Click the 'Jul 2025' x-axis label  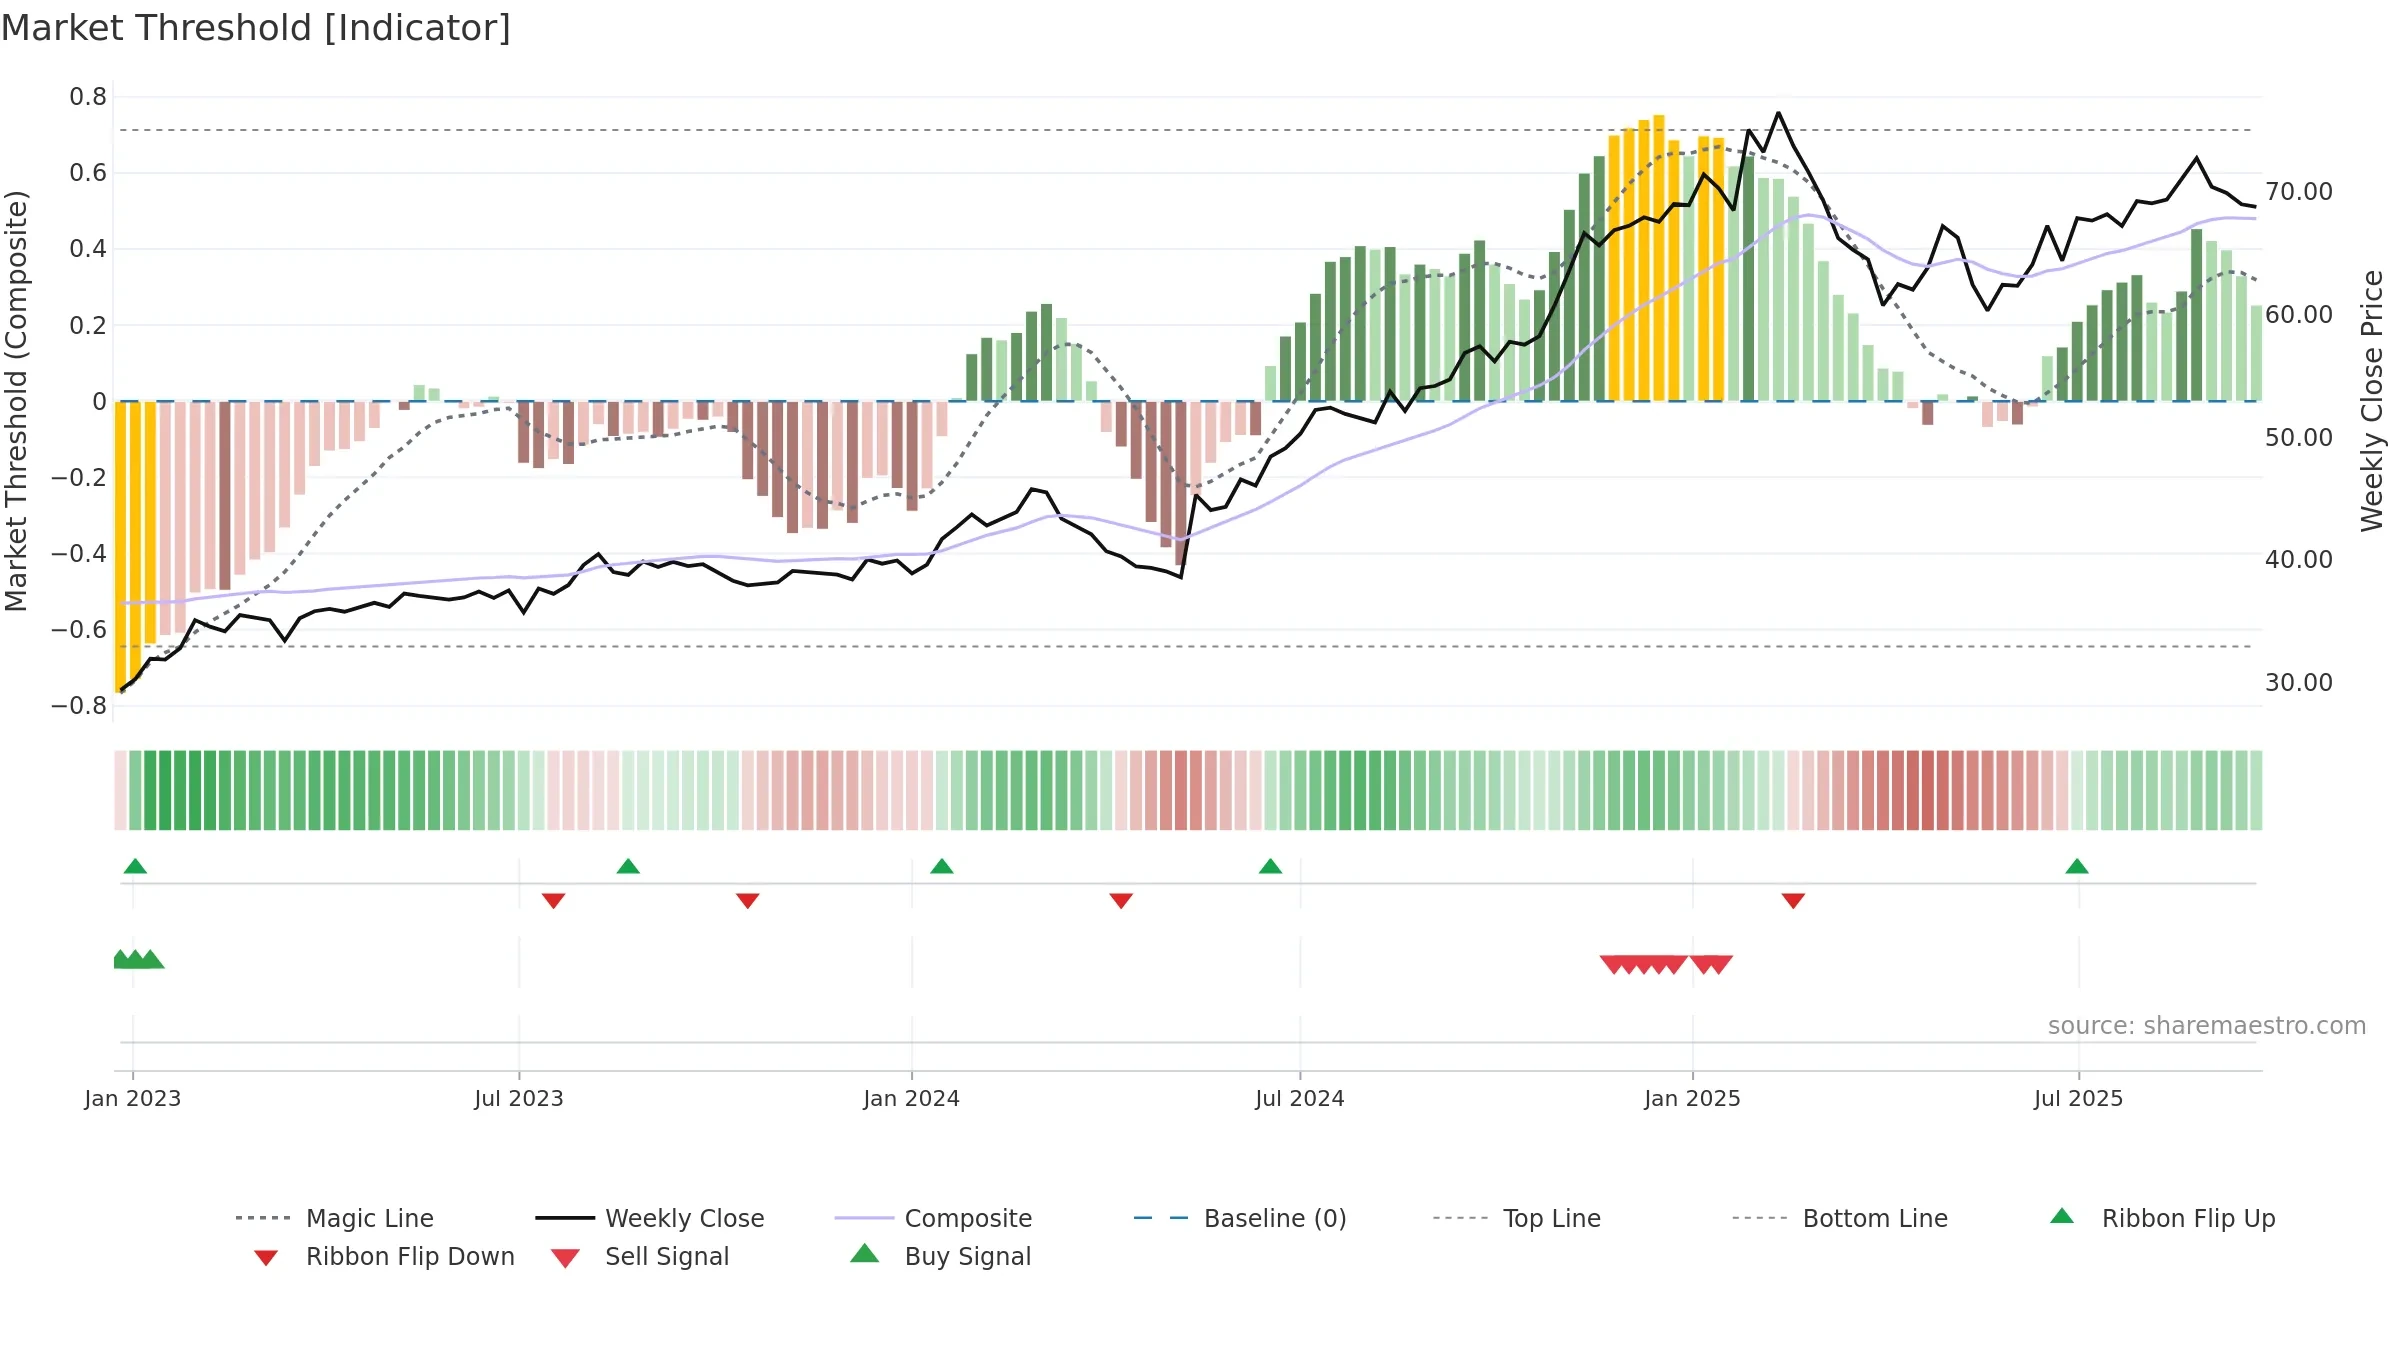[2079, 1098]
